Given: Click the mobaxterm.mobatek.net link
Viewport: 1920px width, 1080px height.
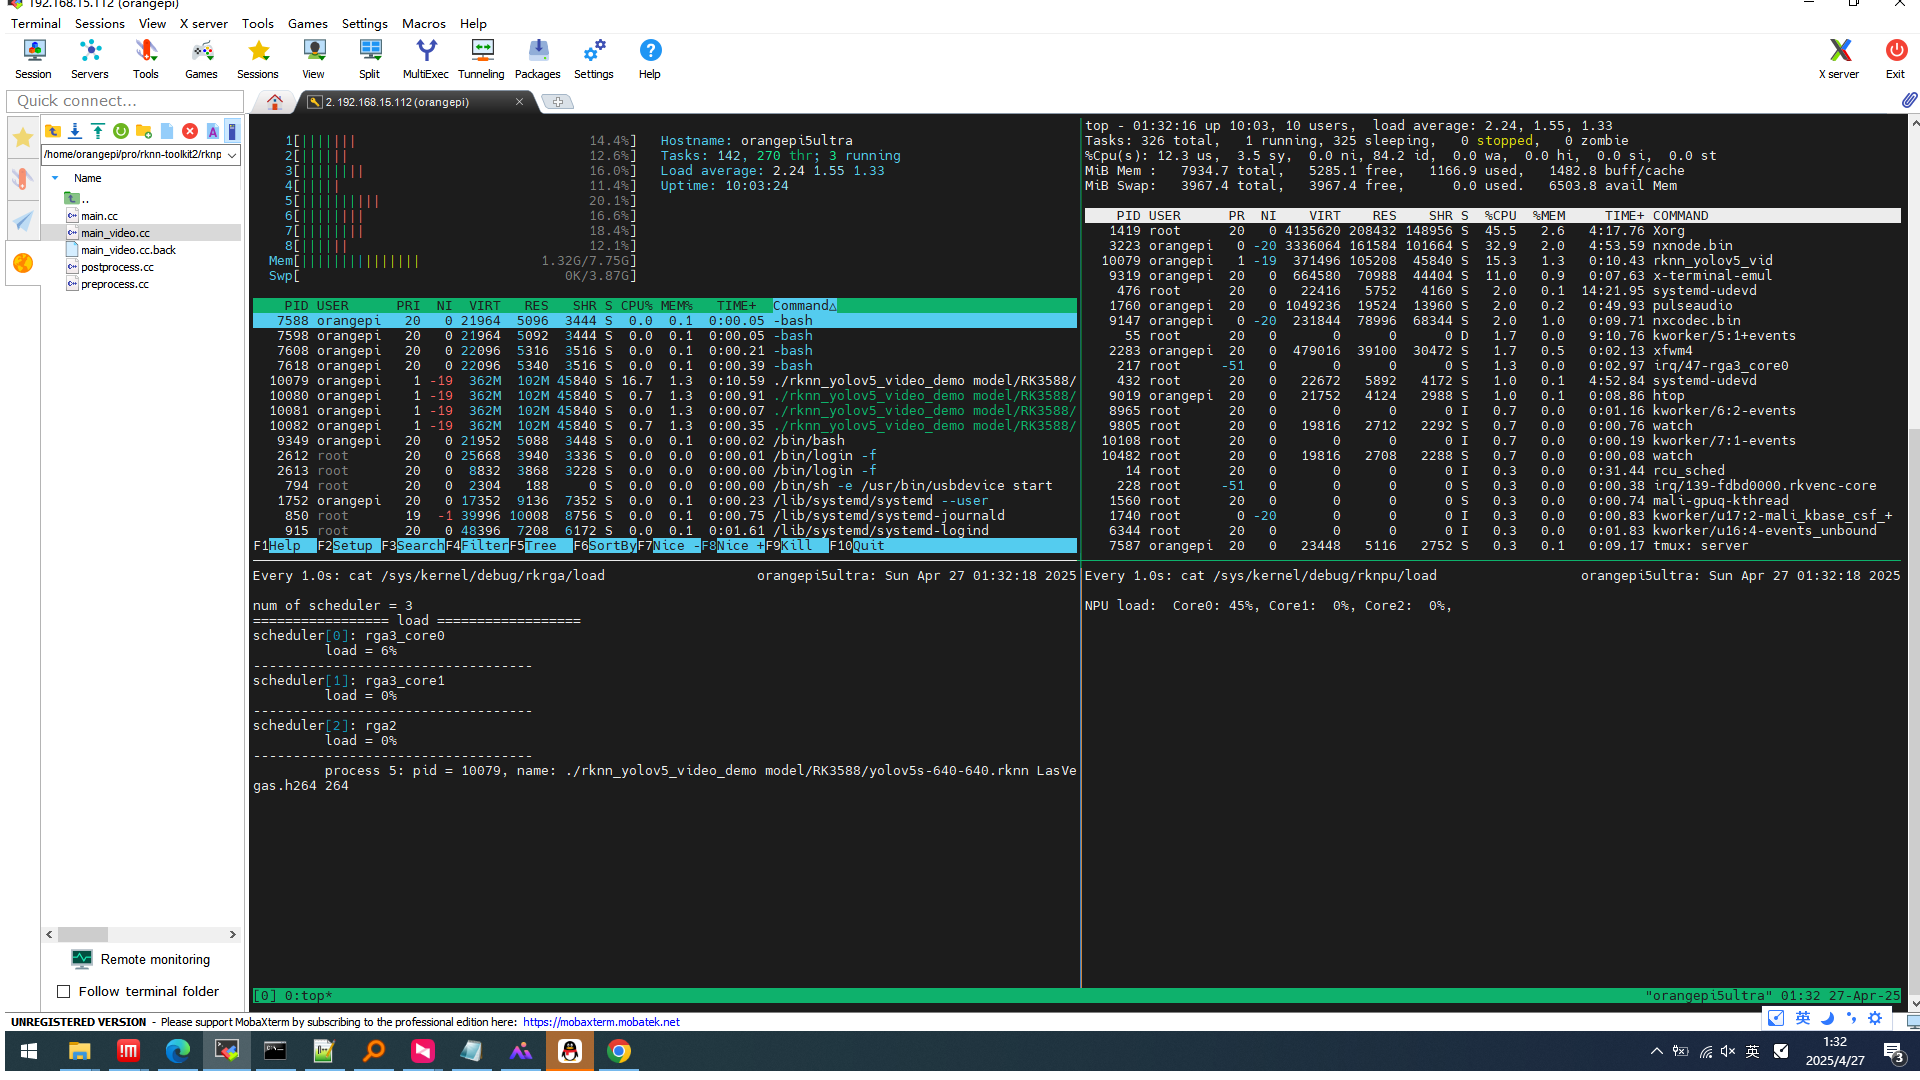Looking at the screenshot, I should [x=600, y=1022].
